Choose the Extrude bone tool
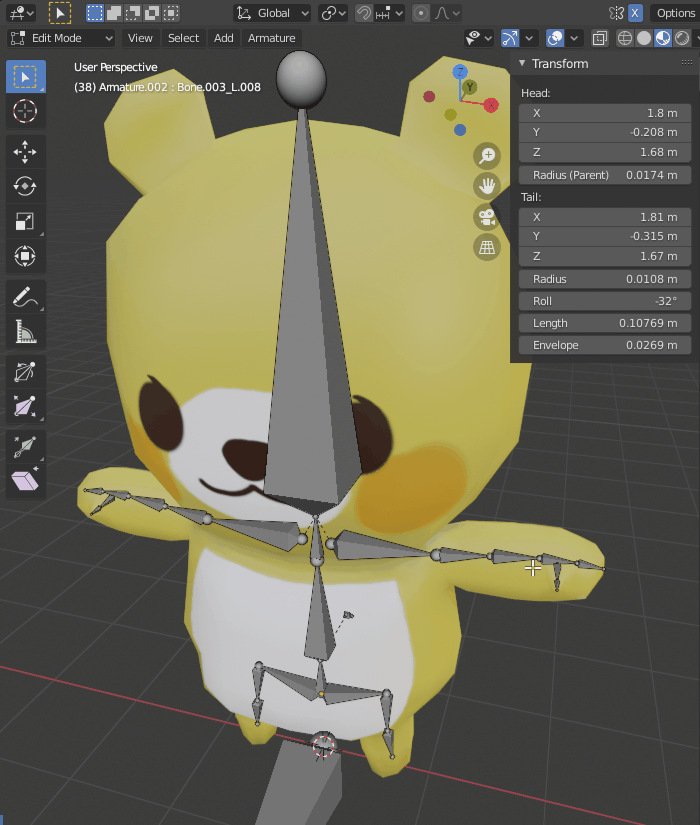This screenshot has width=700, height=825. tap(25, 447)
